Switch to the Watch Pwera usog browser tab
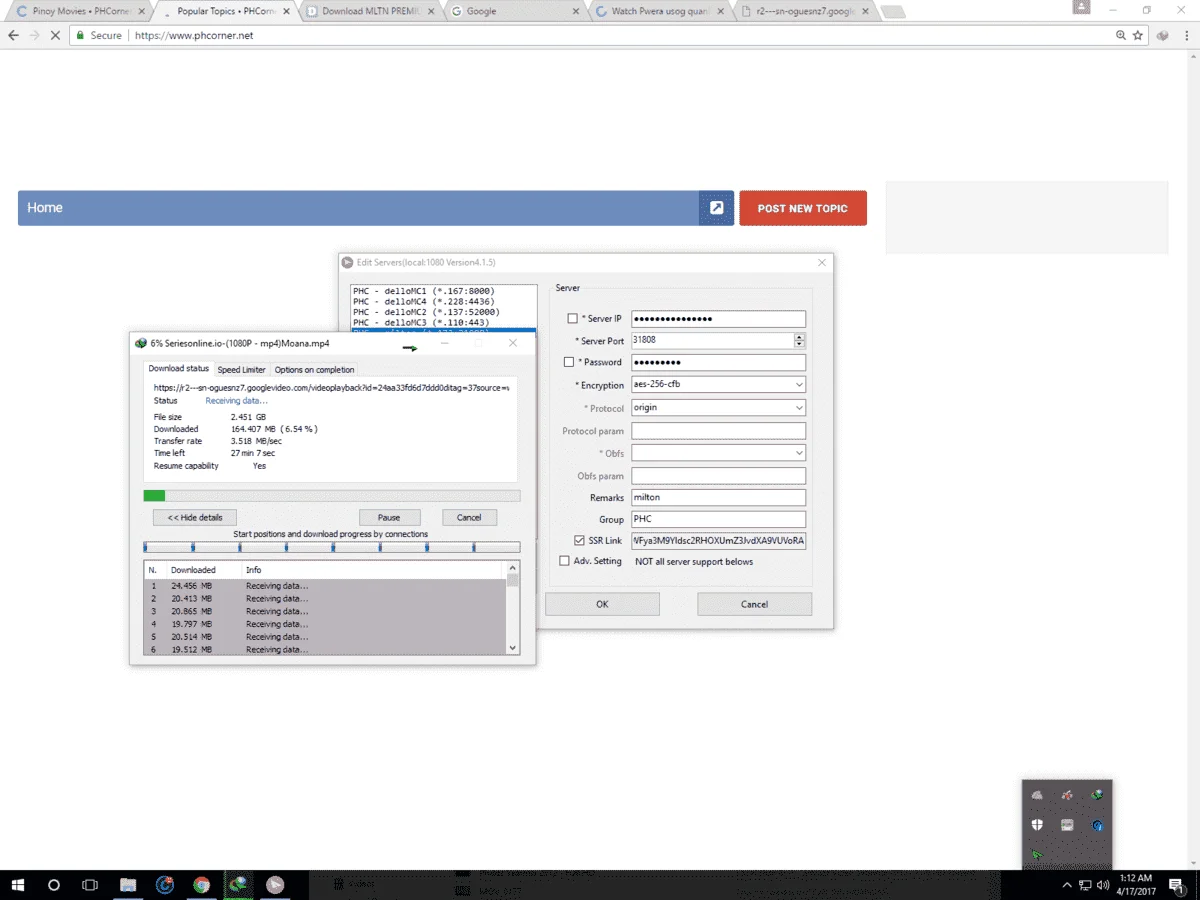Screen dimensions: 1200x900 pyautogui.click(x=657, y=11)
